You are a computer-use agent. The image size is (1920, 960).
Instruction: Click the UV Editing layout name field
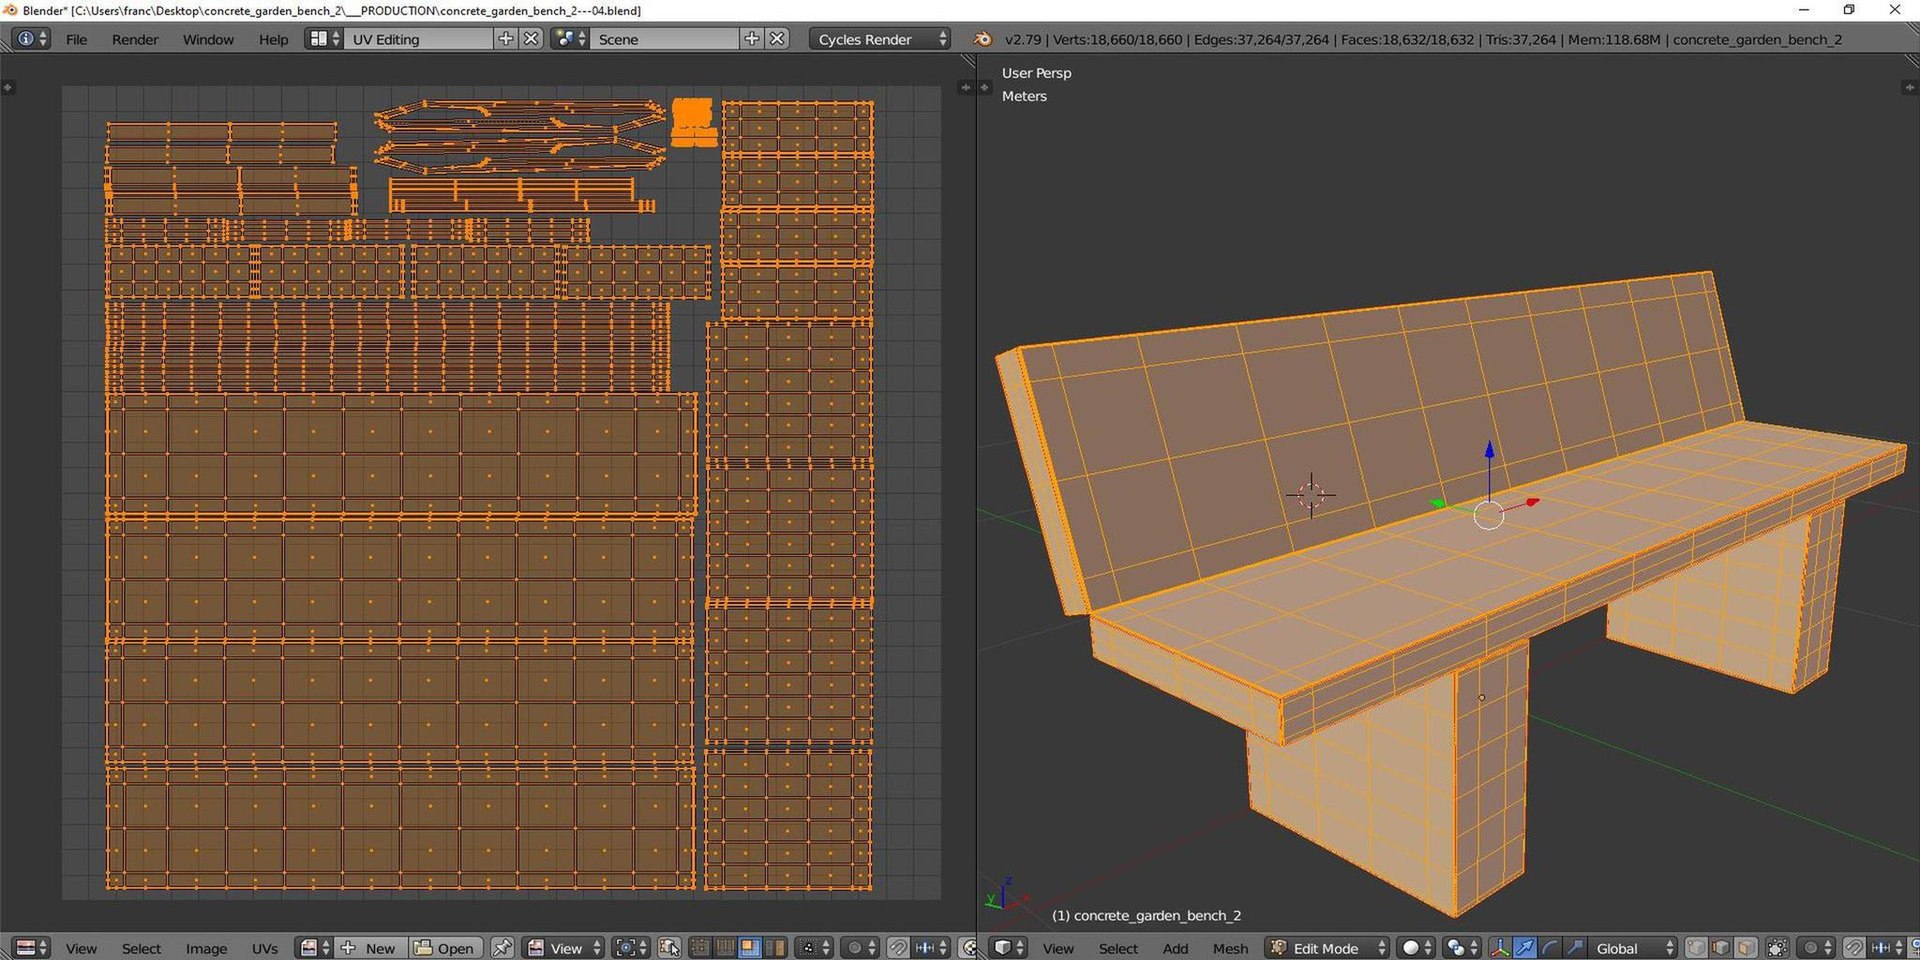(420, 39)
